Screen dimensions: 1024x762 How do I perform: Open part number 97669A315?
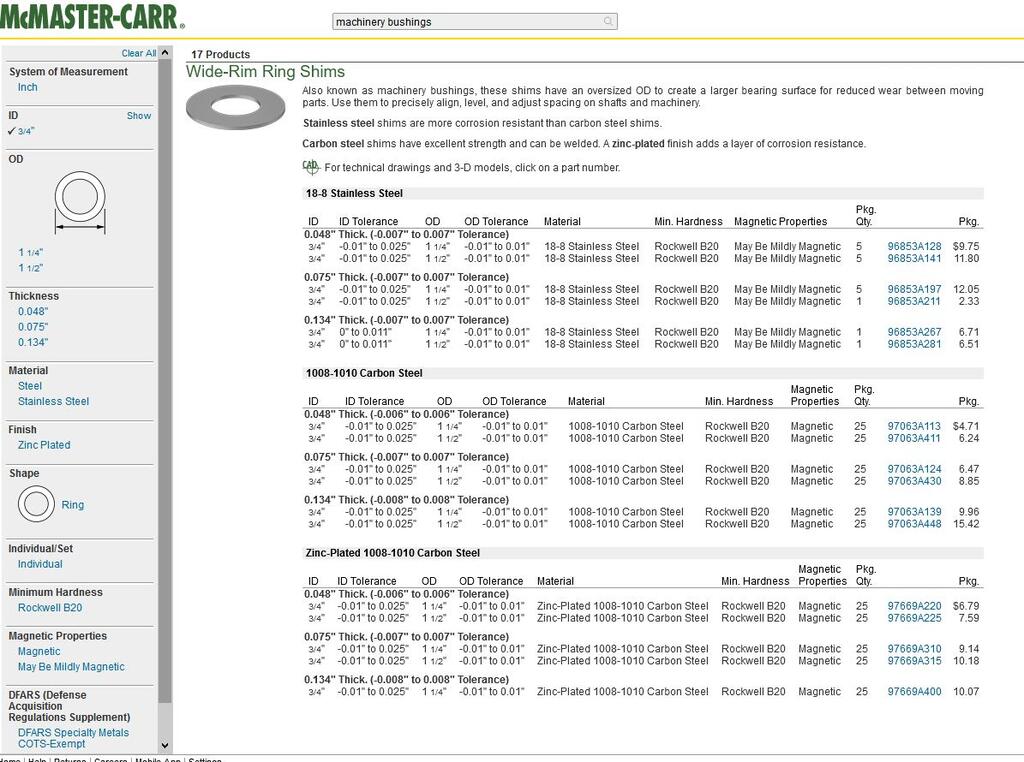[914, 661]
